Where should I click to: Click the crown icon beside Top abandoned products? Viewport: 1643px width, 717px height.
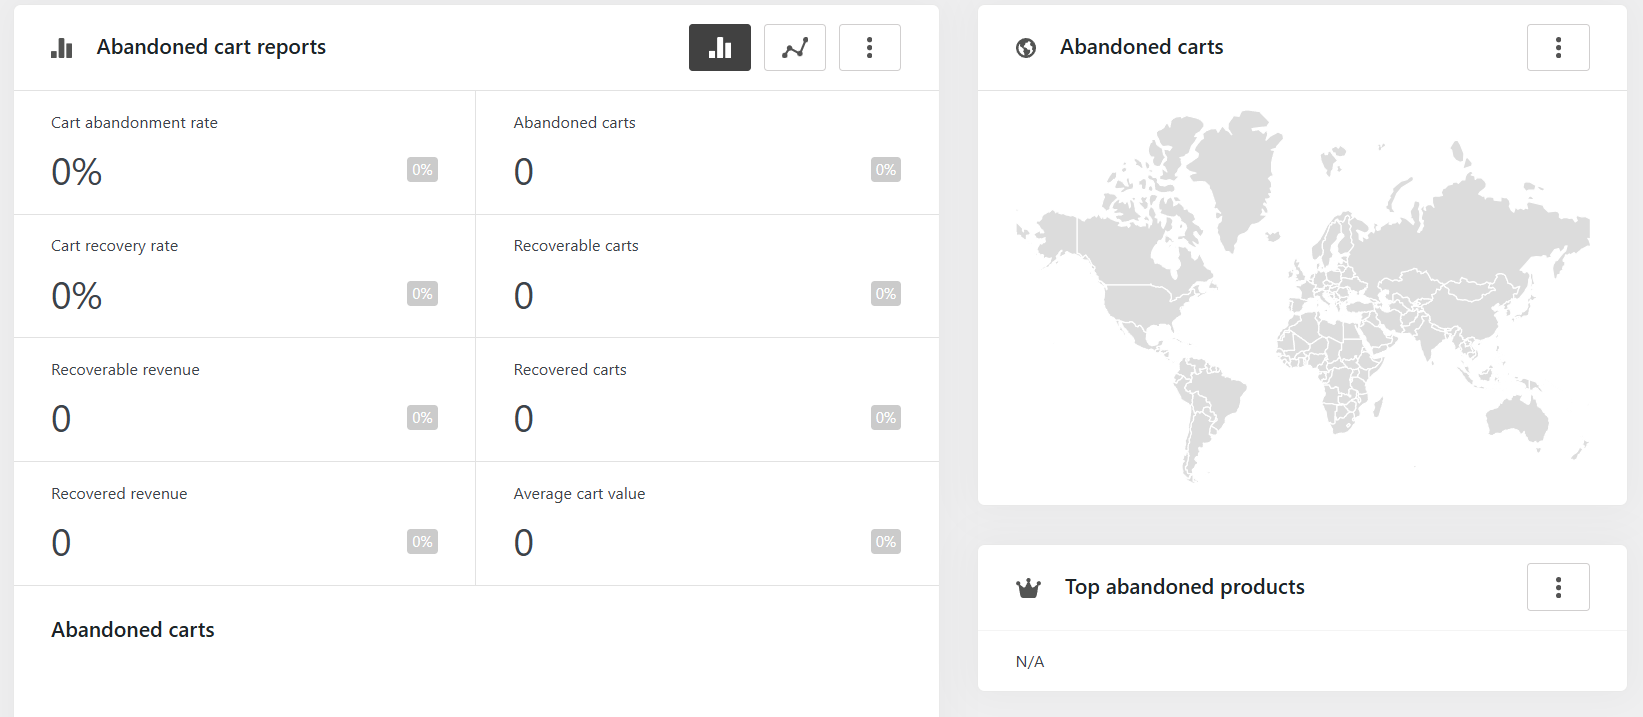1028,588
